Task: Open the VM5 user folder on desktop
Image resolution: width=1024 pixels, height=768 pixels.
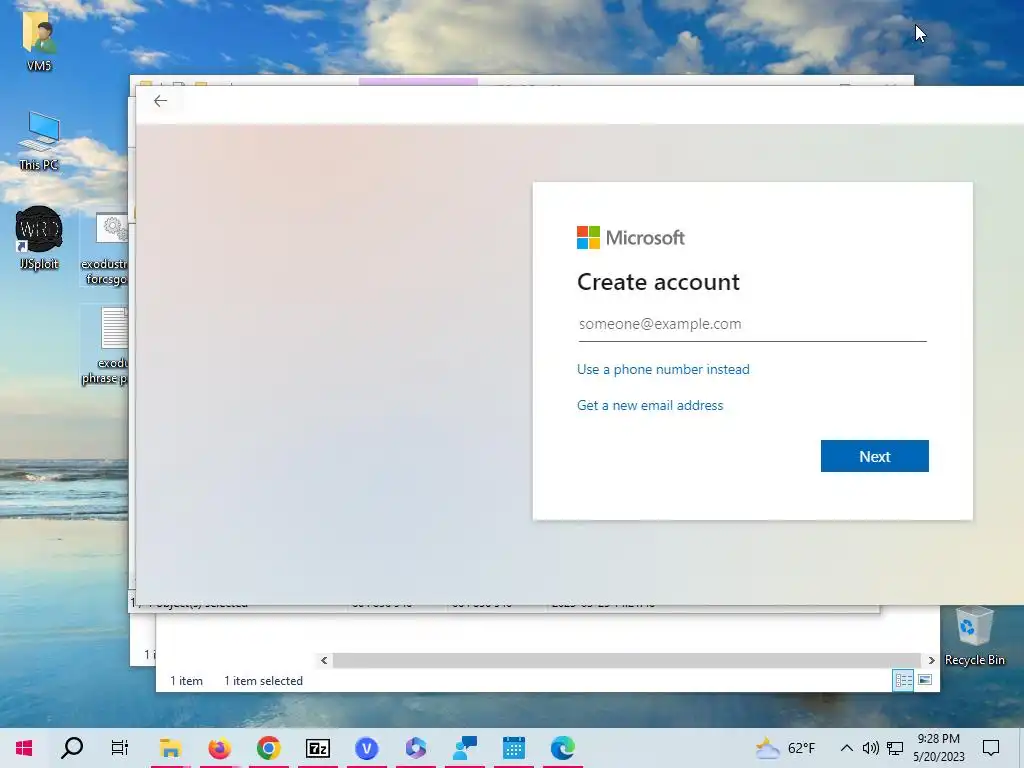Action: (x=39, y=40)
